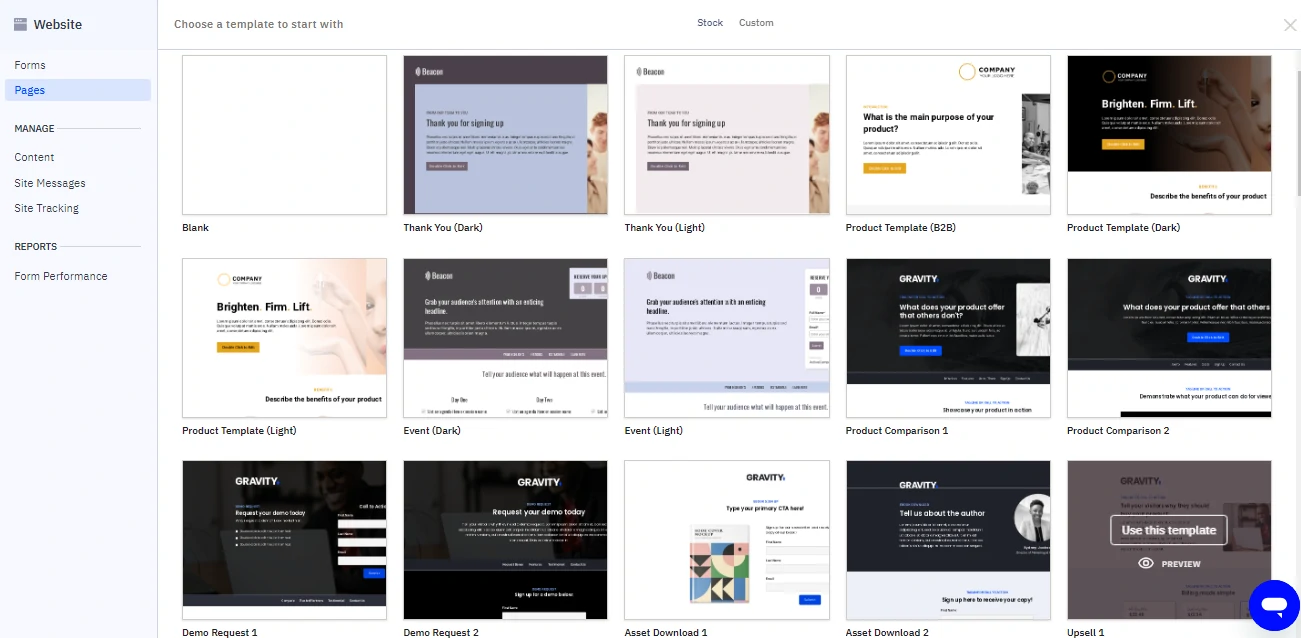Select the Event (Light) template thumbnail

[727, 338]
